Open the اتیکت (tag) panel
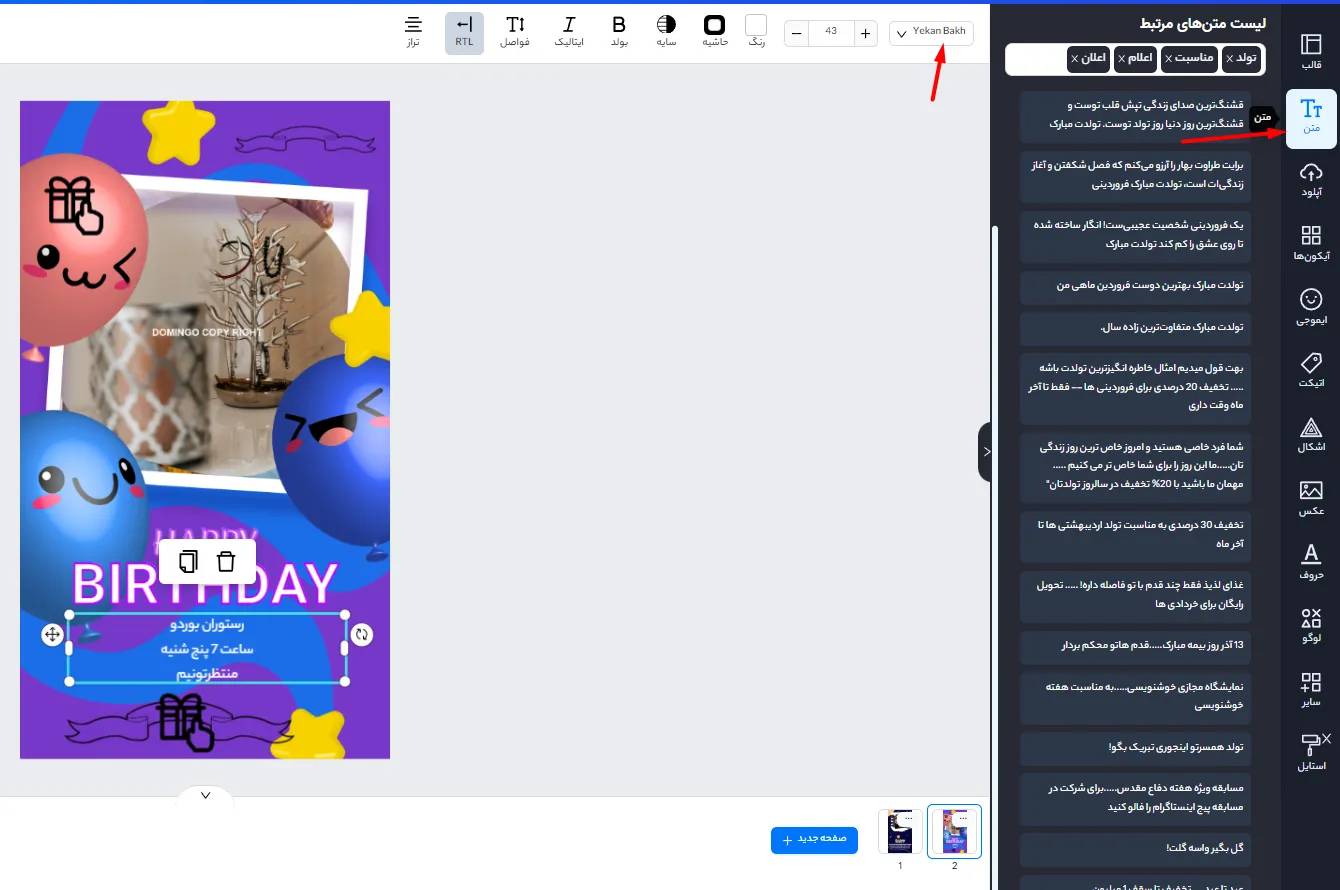 pos(1310,370)
